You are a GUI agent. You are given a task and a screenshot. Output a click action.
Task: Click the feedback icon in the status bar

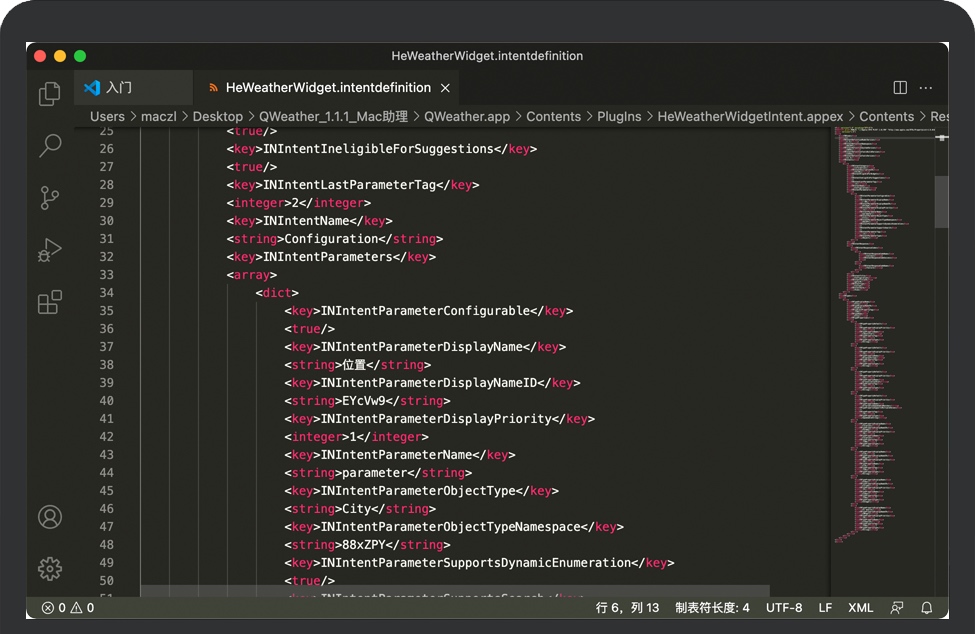(x=897, y=607)
